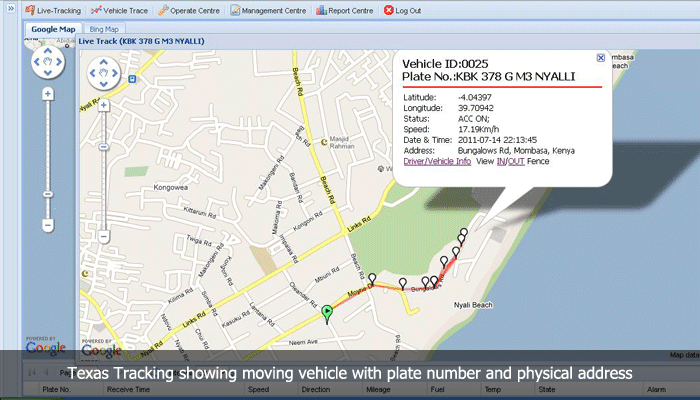Click the Alarm column header

pos(656,389)
